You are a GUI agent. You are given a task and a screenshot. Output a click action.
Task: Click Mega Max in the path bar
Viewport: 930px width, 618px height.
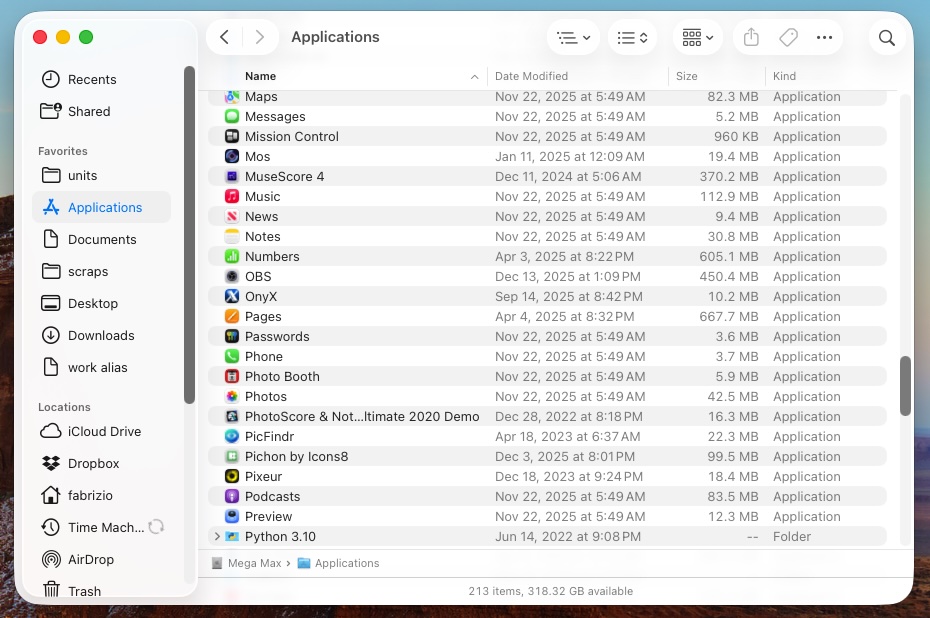[247, 563]
